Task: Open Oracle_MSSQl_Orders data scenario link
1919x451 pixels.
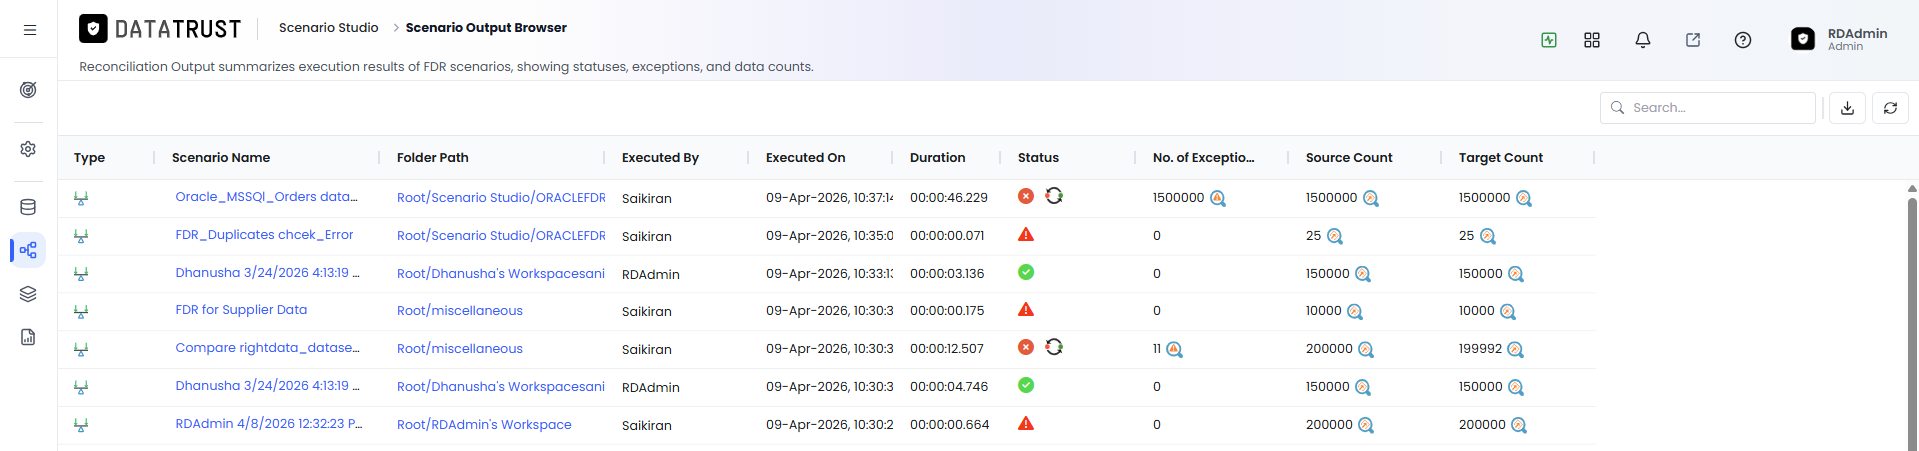Action: [266, 197]
